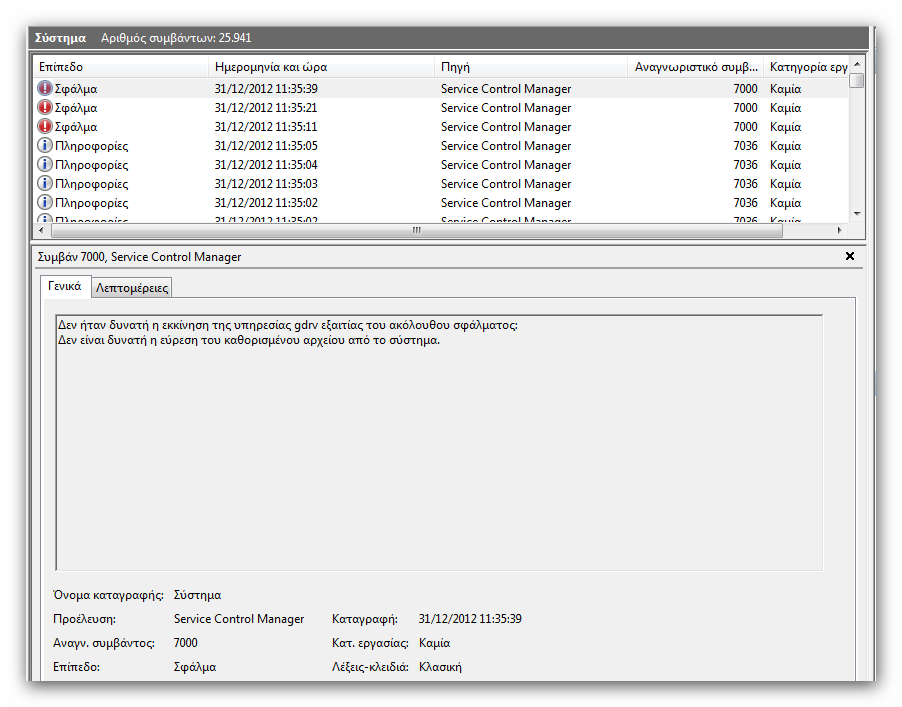Switch to the Λεπτομέρειες tab

[132, 288]
